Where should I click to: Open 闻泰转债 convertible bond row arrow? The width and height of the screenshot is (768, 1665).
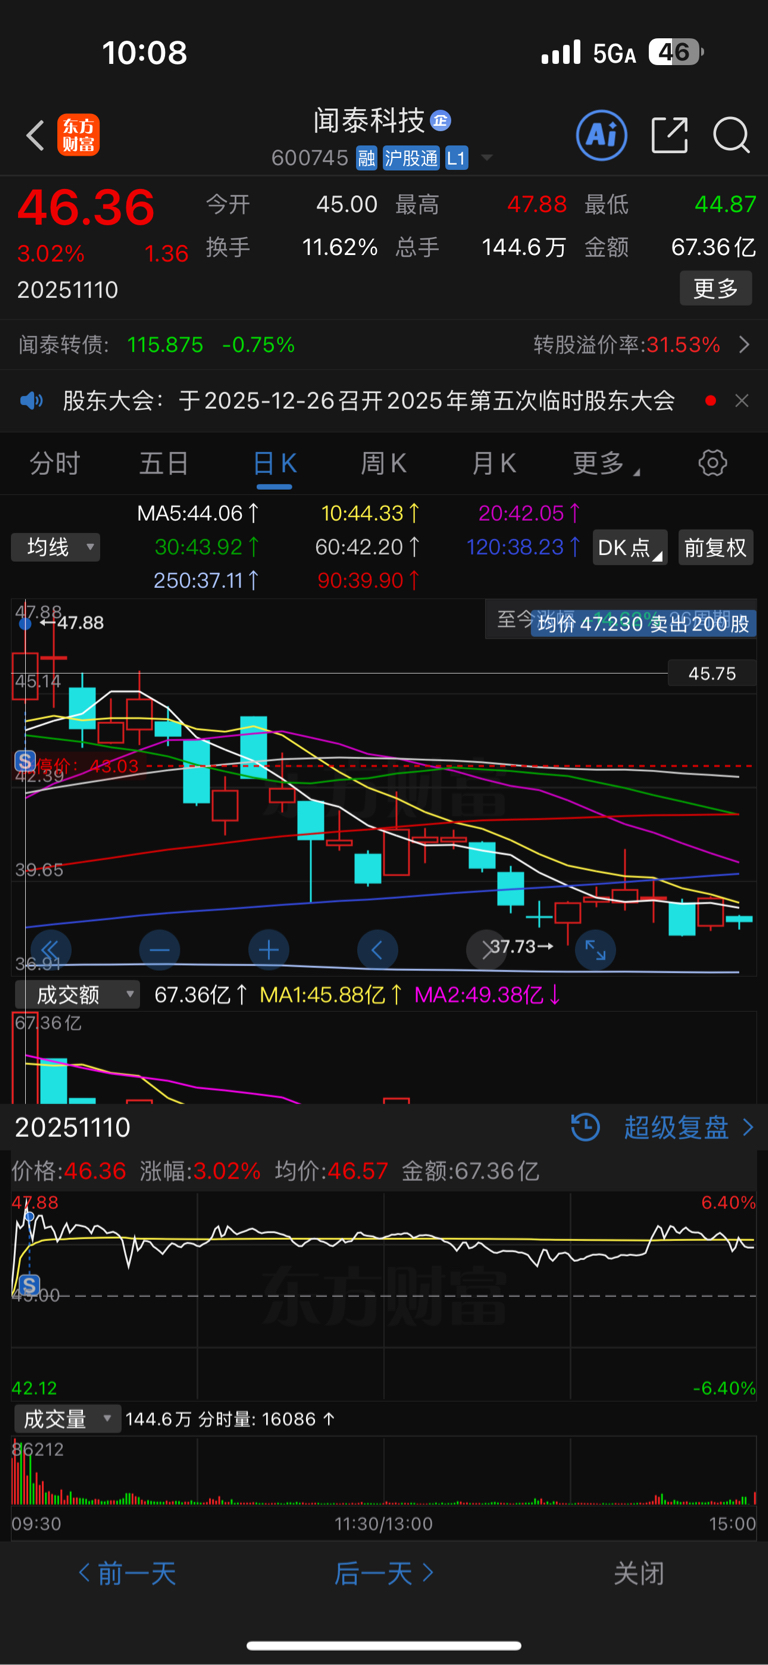(744, 345)
